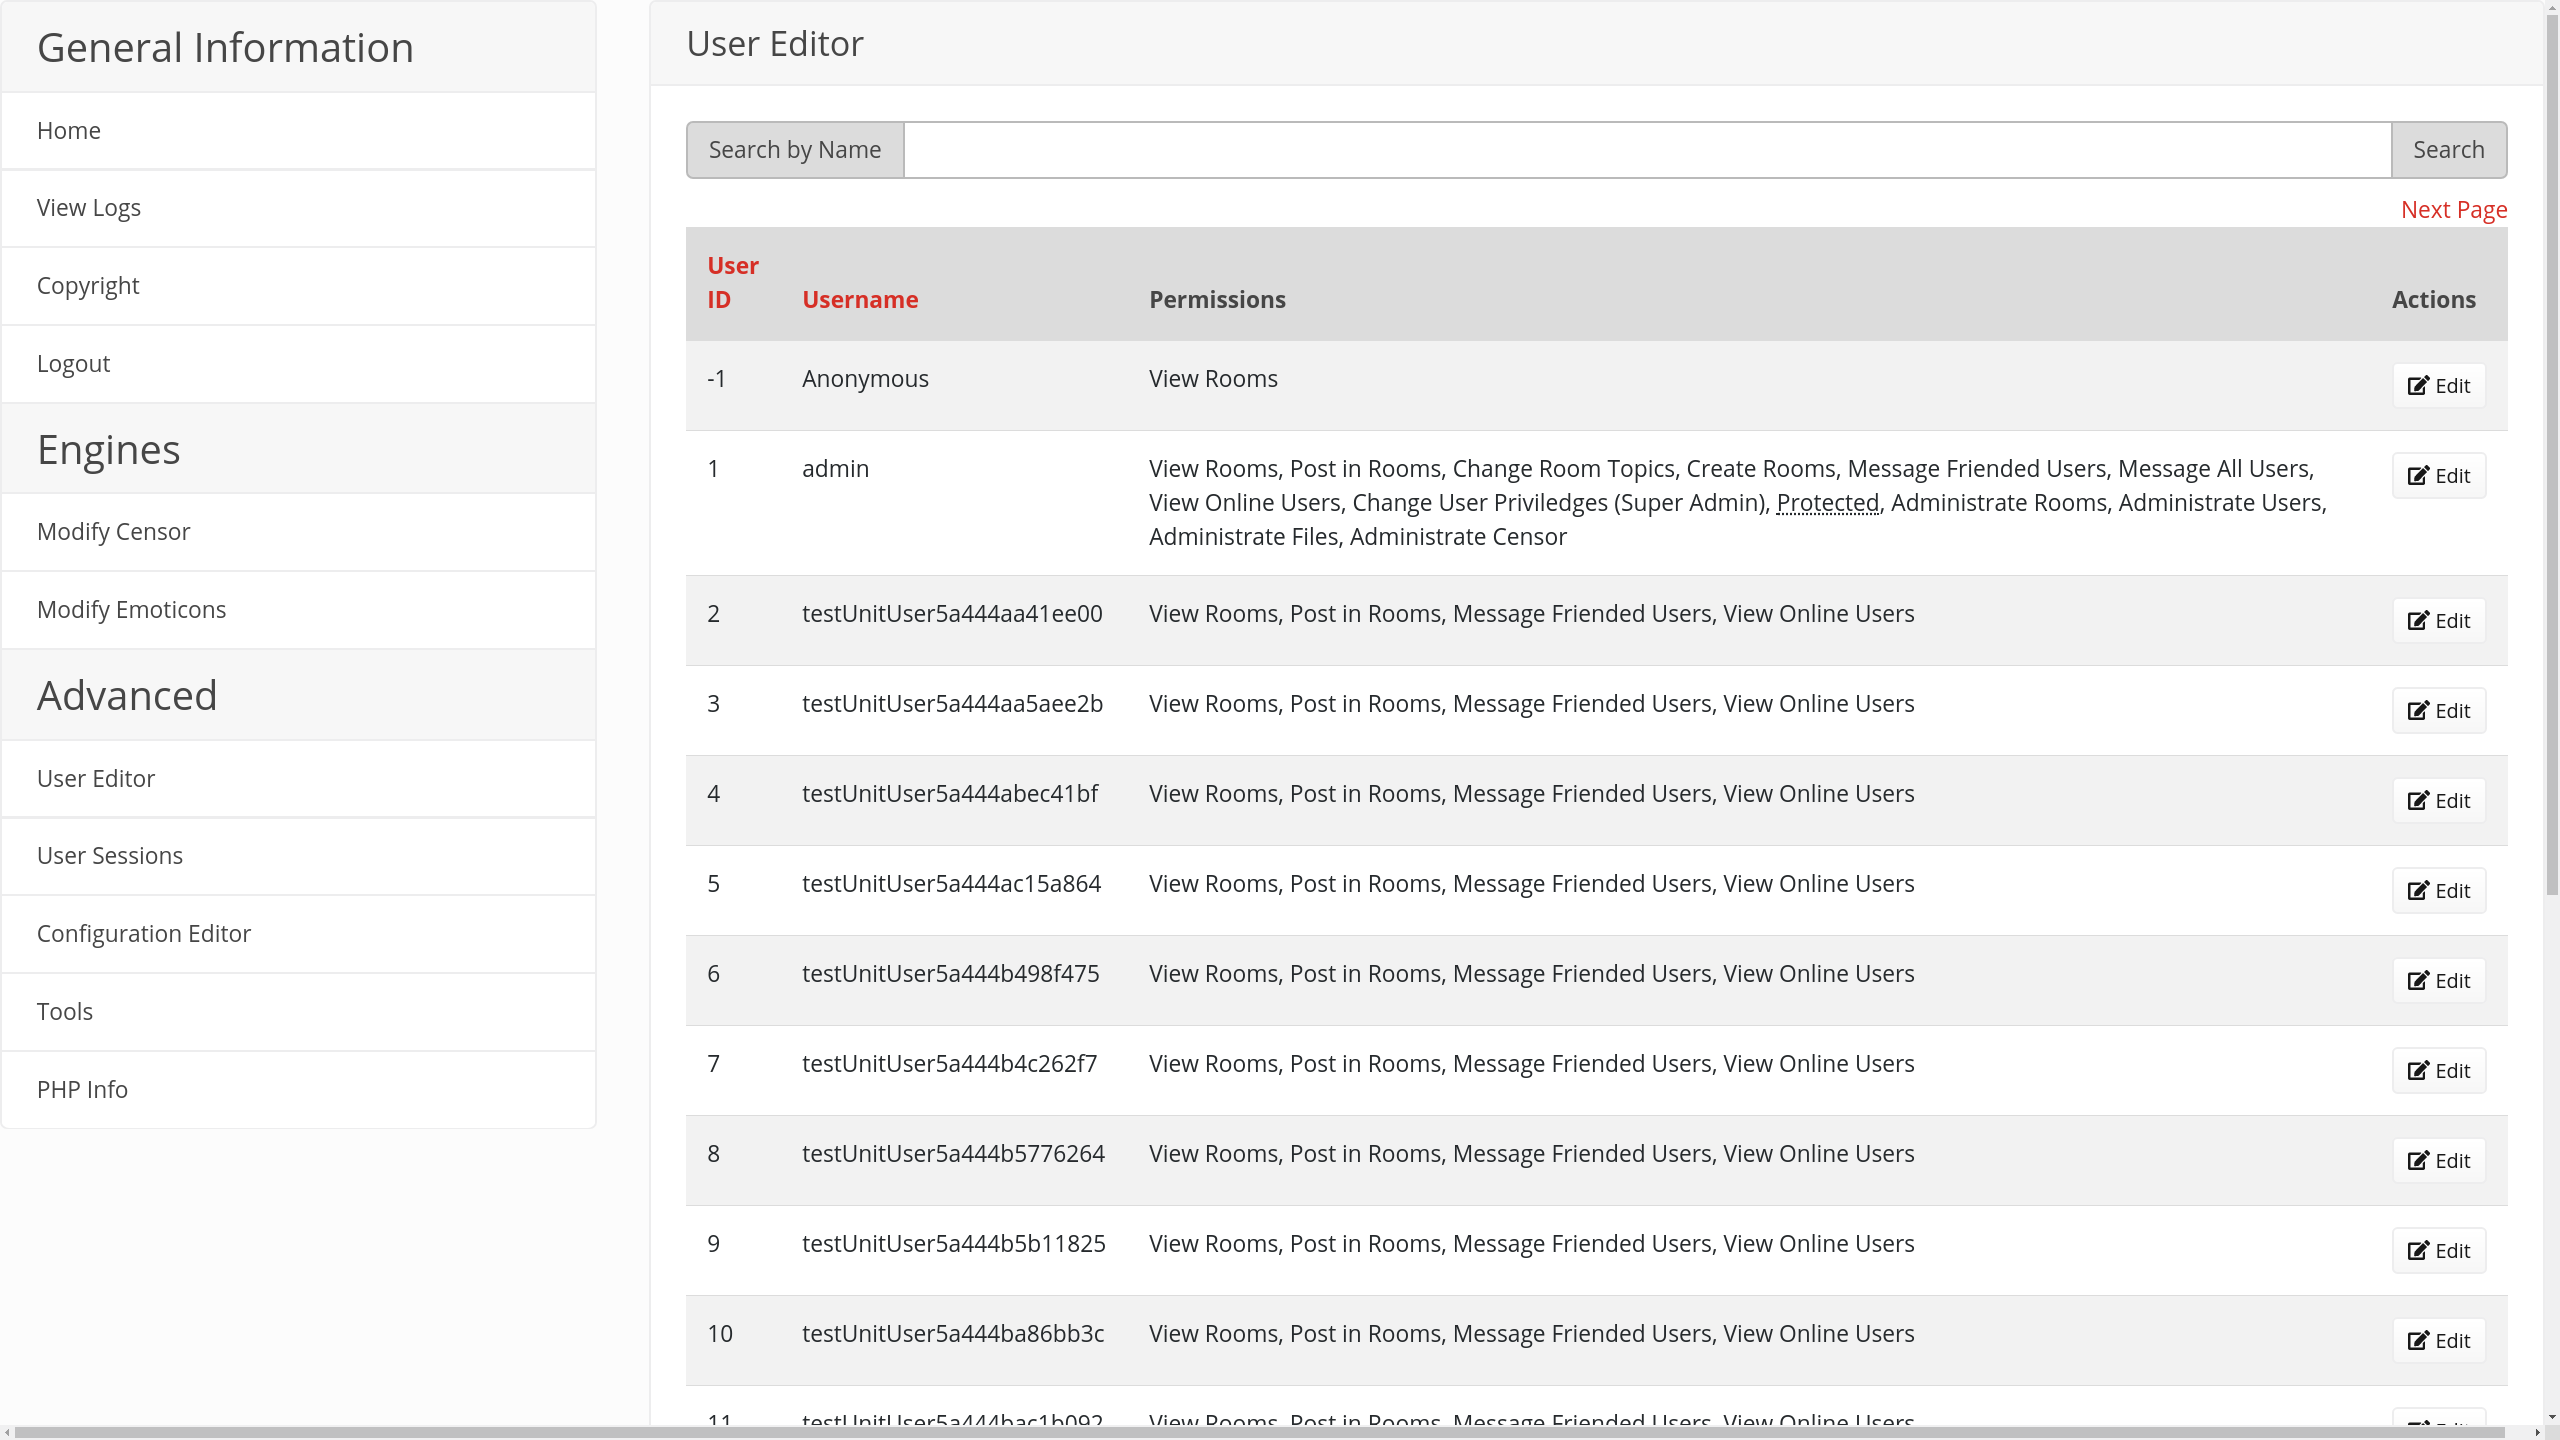Edit user with ID 3
The width and height of the screenshot is (2560, 1440).
click(x=2438, y=711)
